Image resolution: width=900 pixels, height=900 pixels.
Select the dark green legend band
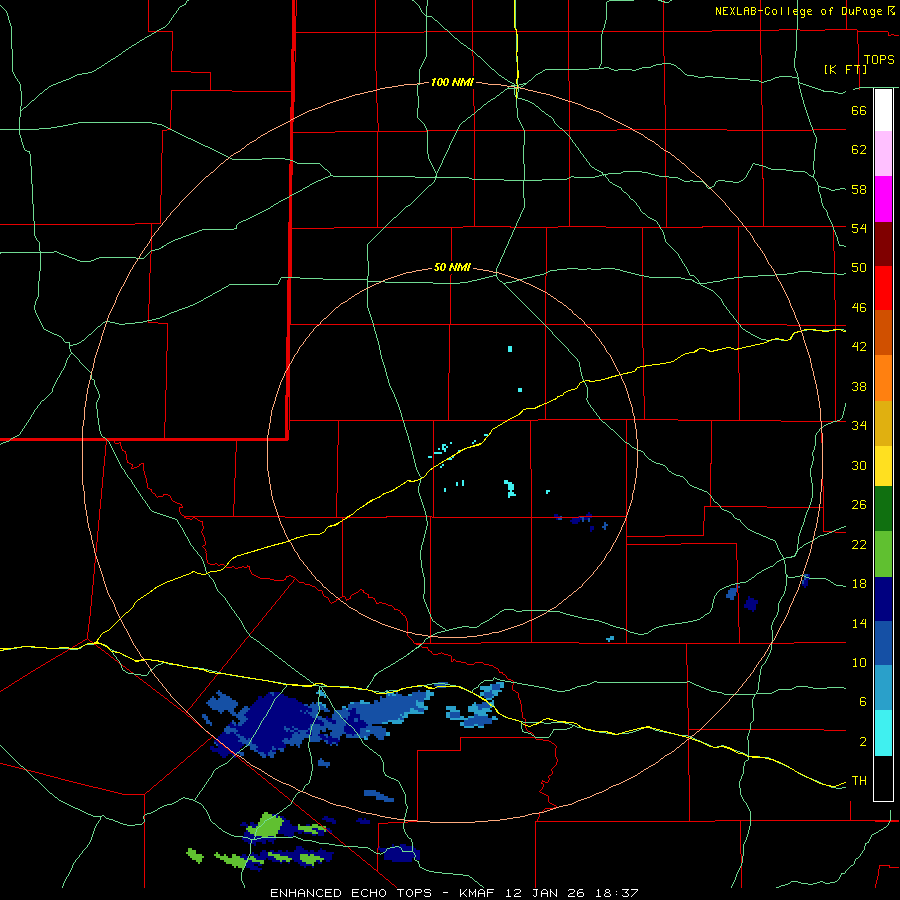(x=883, y=509)
